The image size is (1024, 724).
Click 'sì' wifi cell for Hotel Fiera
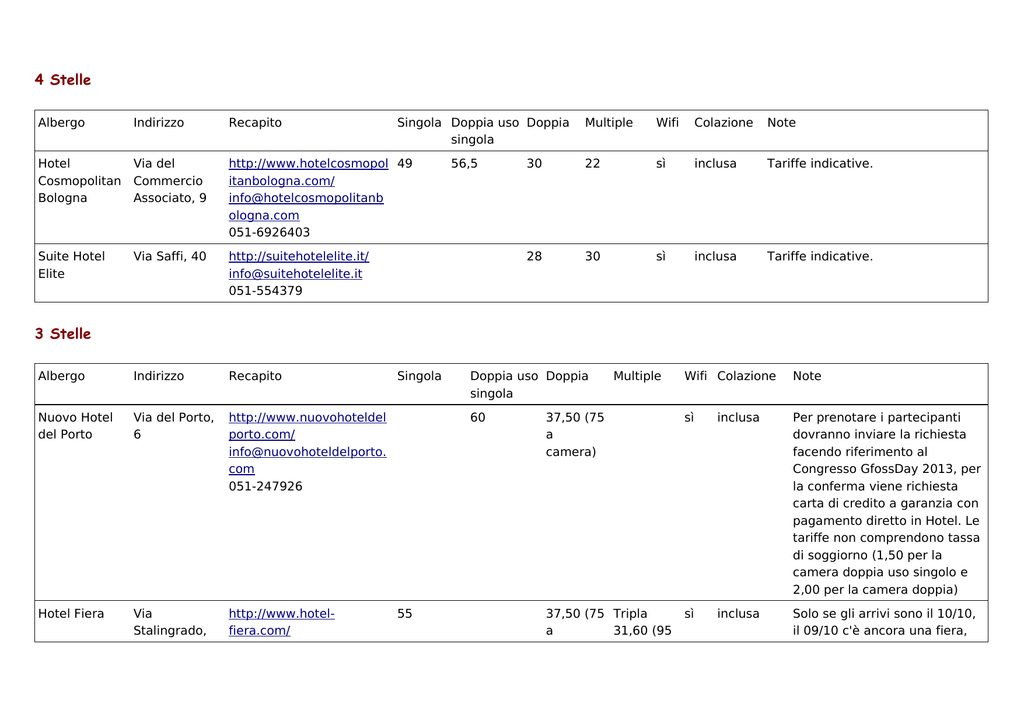click(x=689, y=614)
